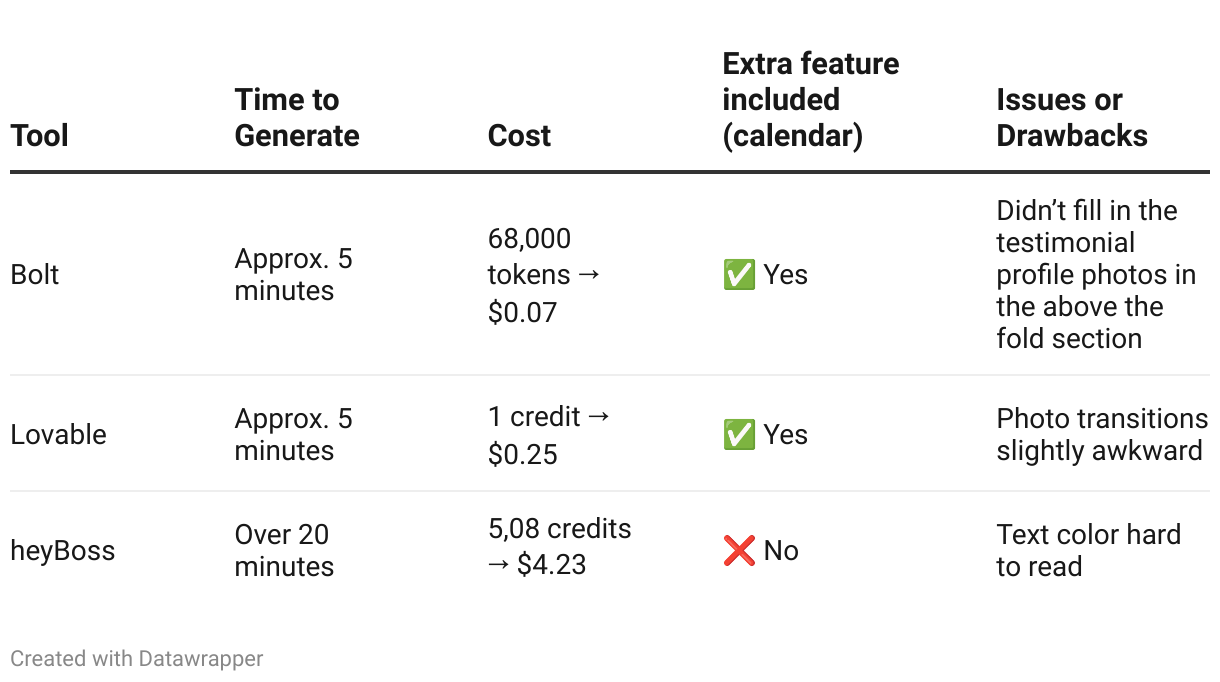Click the 5,08 credits → $4.23 cell
This screenshot has width=1220, height=682.
[x=560, y=546]
